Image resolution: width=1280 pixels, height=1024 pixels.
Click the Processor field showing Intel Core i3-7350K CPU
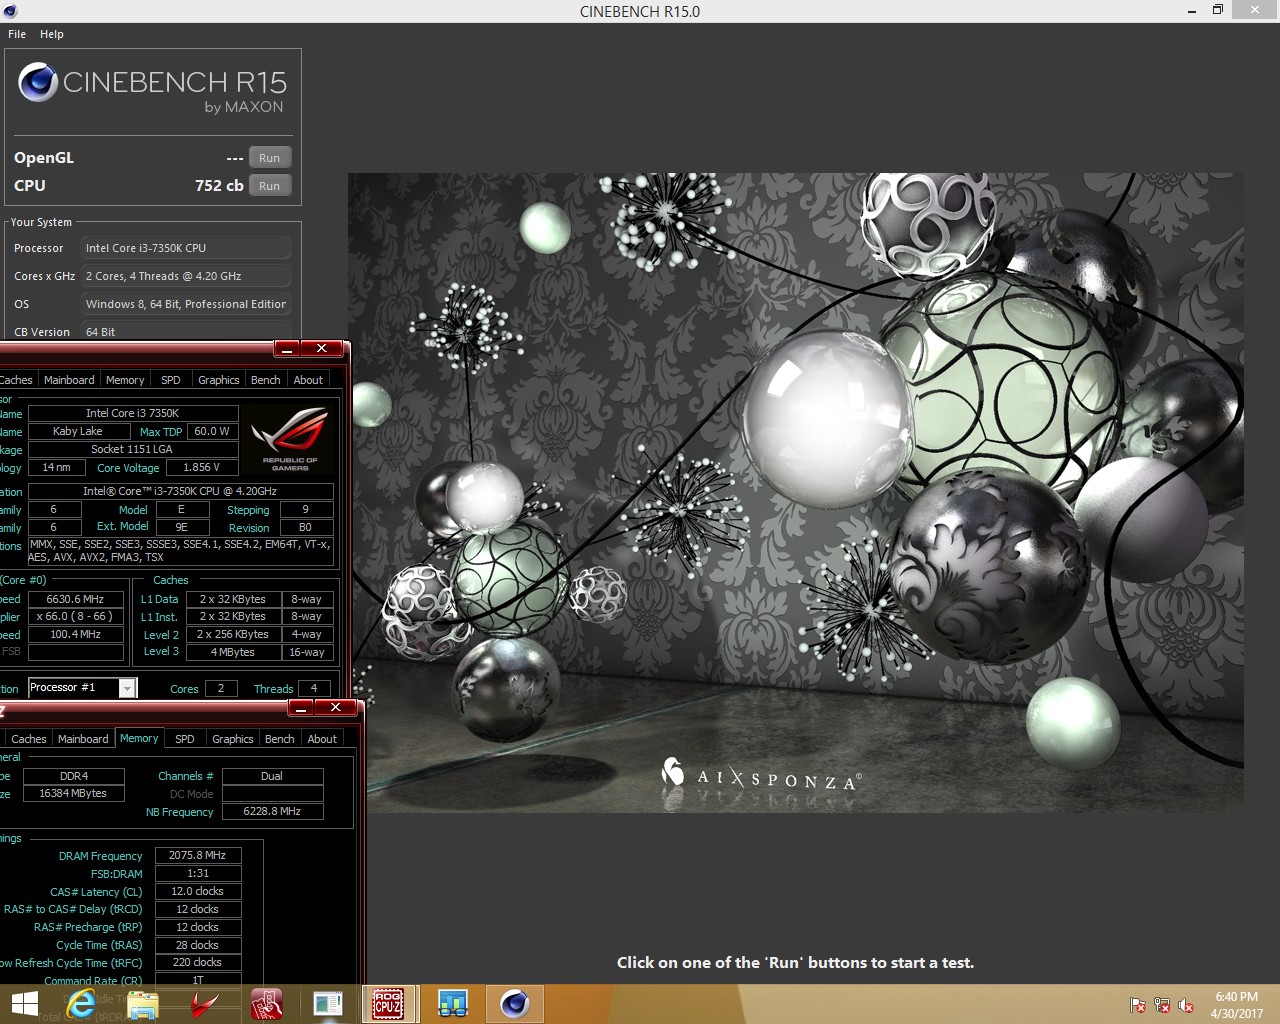point(186,248)
